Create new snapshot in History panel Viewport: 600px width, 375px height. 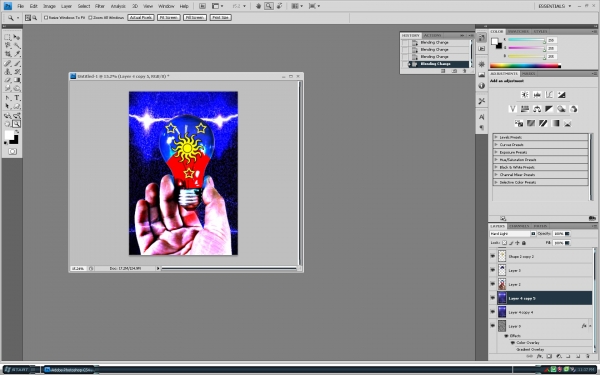click(x=454, y=71)
